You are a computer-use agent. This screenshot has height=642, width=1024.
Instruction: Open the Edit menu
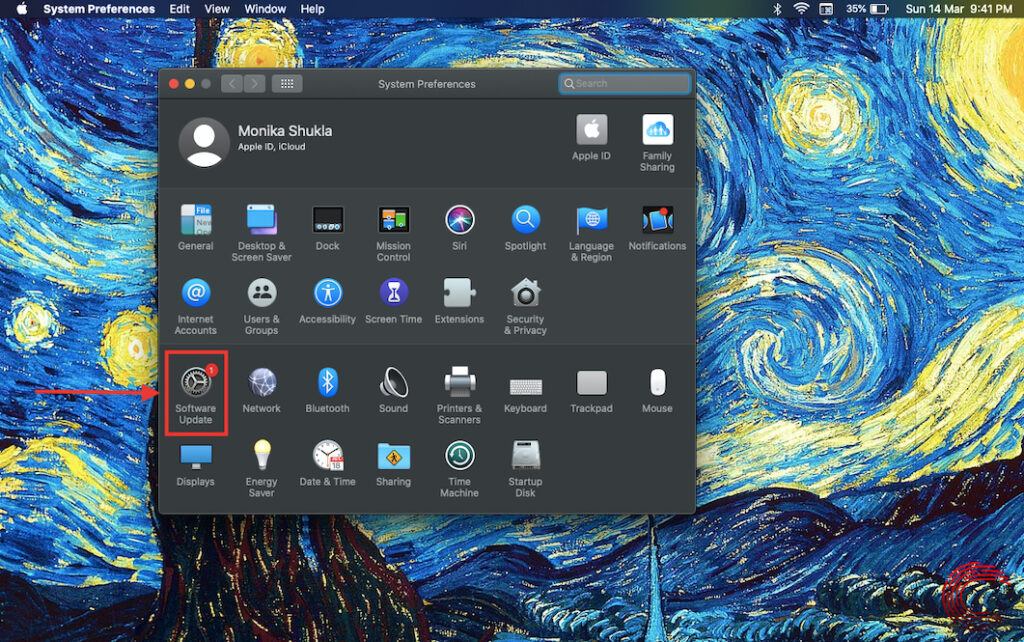(x=179, y=9)
